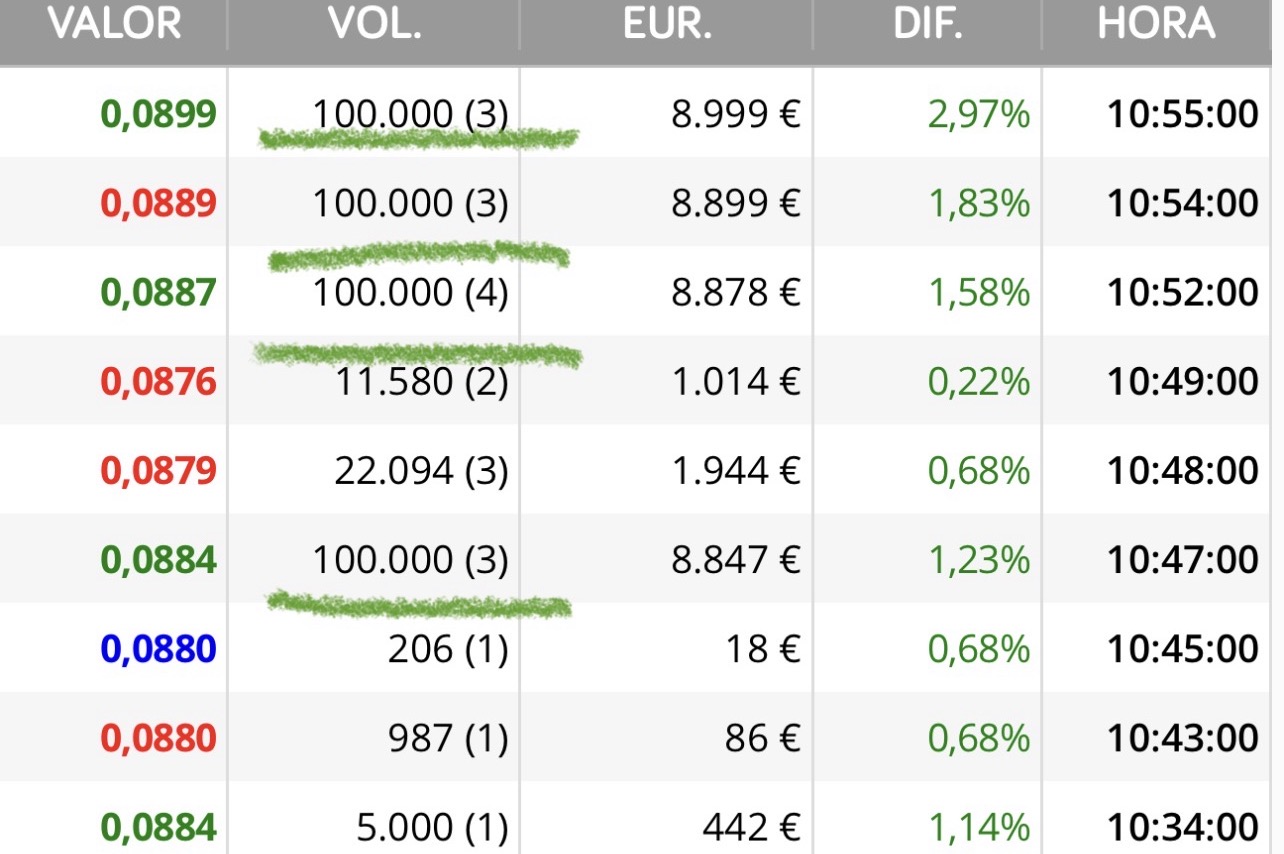Click the red price 0,0876

[x=158, y=382]
